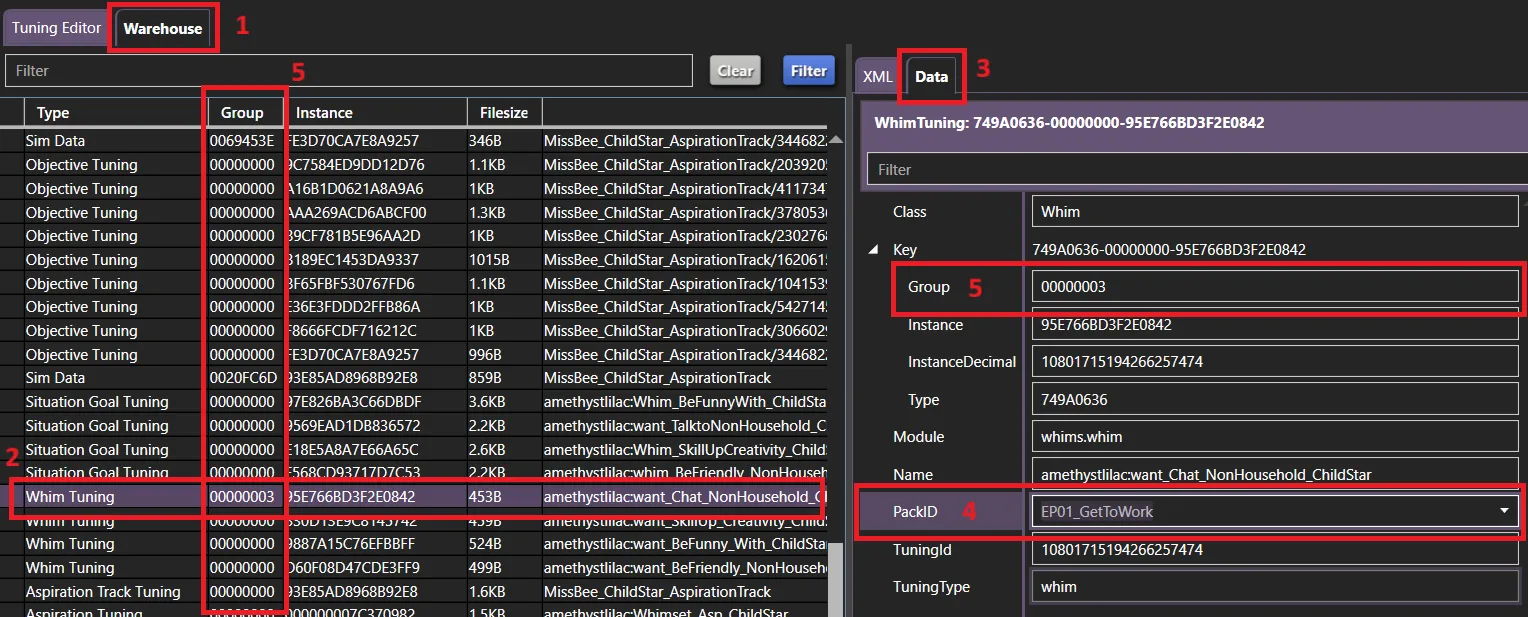Select the Warehouse tab
Screen dimensions: 1528x617
pos(162,28)
